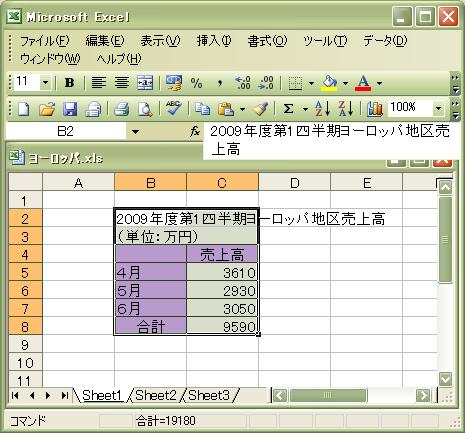Screen dimensions: 465x433
Task: Click the AutoSum sigma icon
Action: coord(288,109)
